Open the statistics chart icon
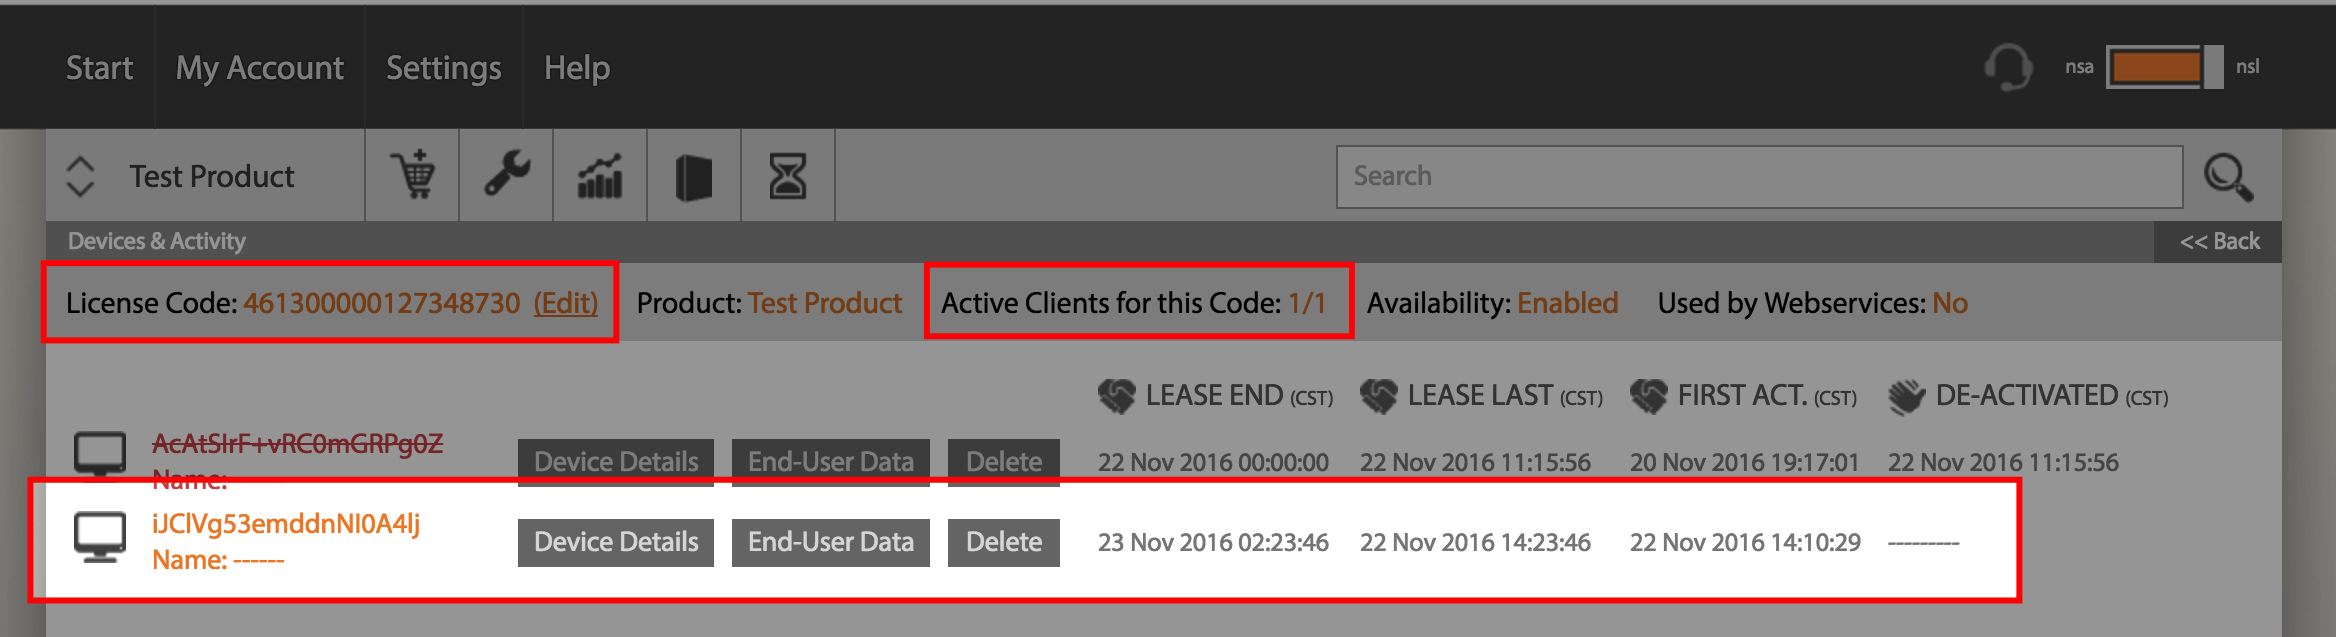 click(600, 175)
